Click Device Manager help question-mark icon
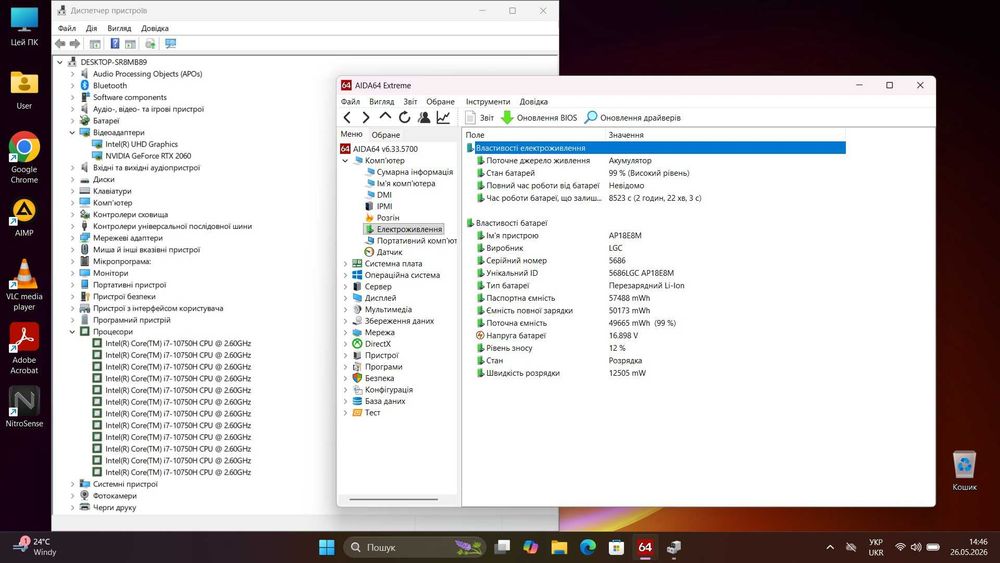Viewport: 1000px width, 563px height. 115,43
